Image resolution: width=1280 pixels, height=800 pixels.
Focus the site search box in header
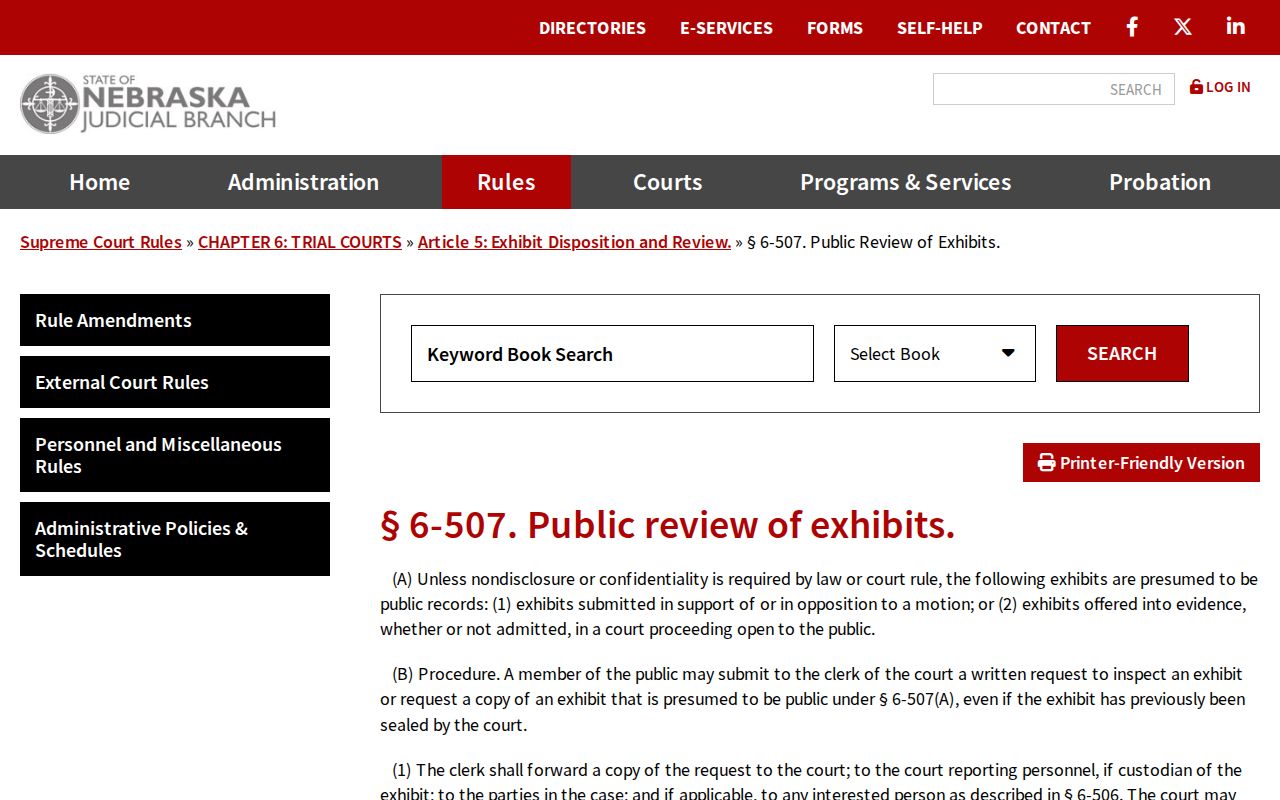(1054, 89)
